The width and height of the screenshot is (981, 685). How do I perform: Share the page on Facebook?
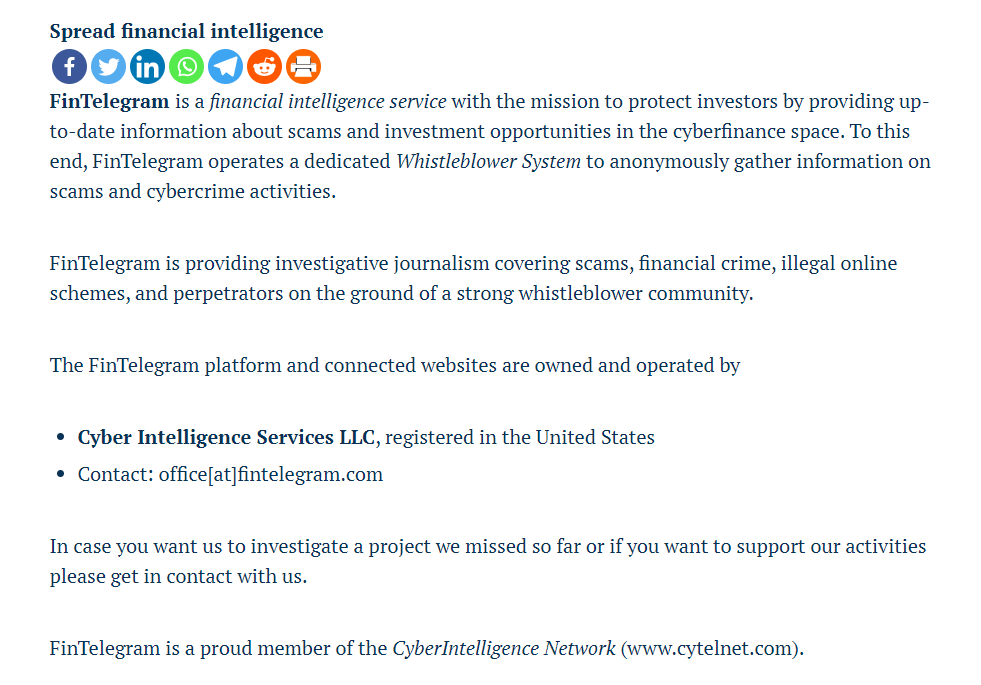(69, 67)
